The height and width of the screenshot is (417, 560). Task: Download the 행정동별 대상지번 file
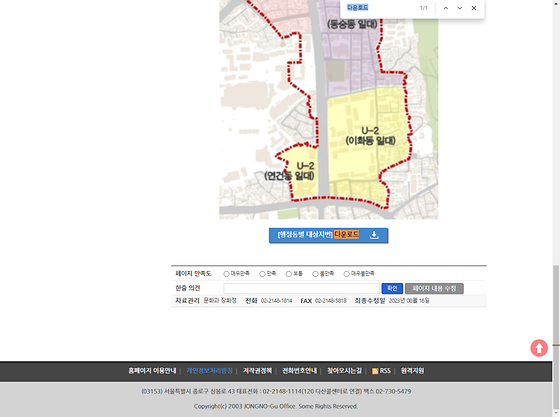328,235
